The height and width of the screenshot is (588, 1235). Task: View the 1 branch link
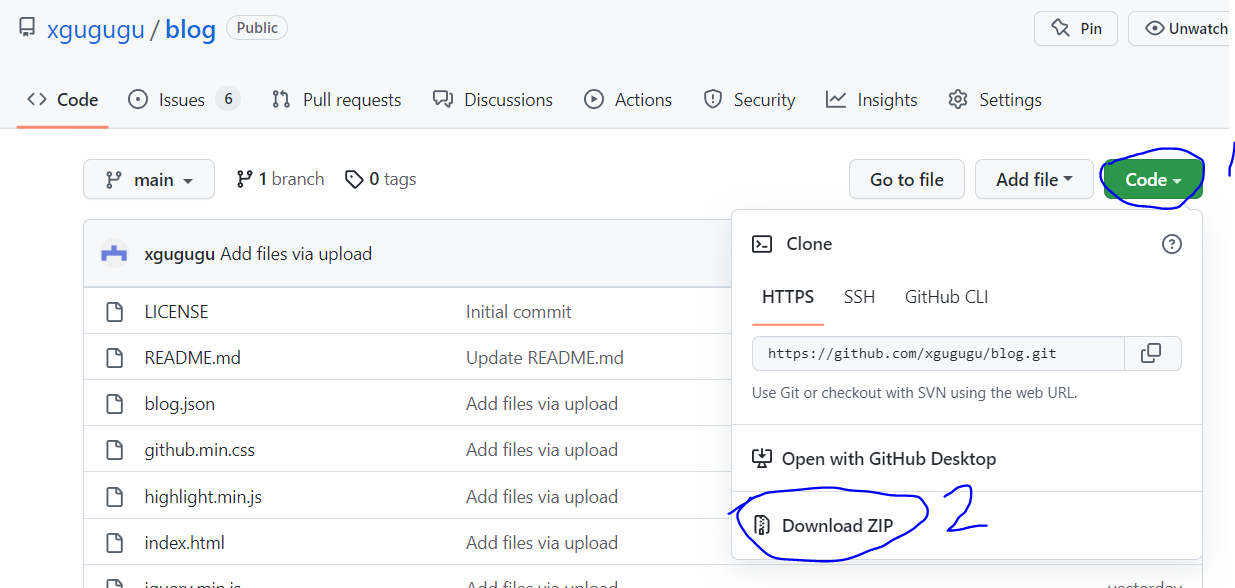[x=280, y=179]
